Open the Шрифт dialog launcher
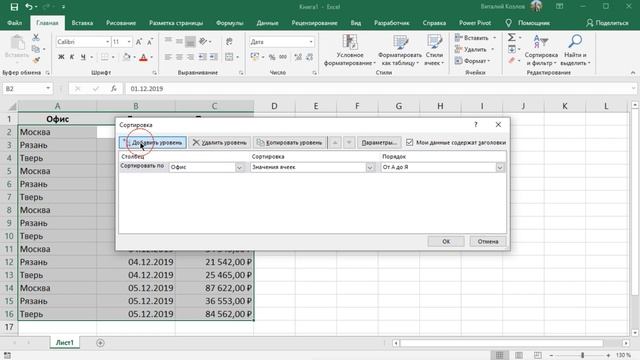 pyautogui.click(x=155, y=73)
